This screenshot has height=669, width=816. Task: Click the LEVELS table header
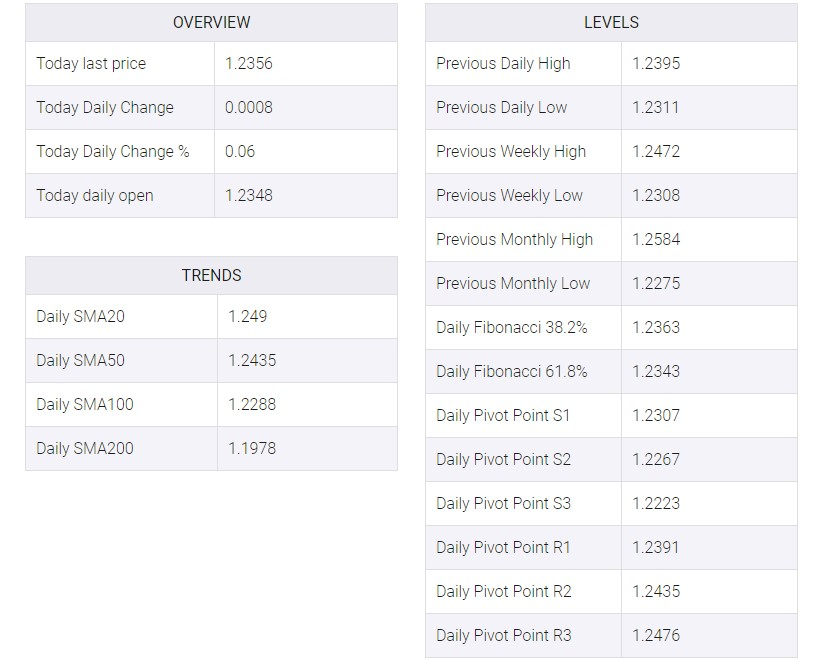[x=611, y=22]
